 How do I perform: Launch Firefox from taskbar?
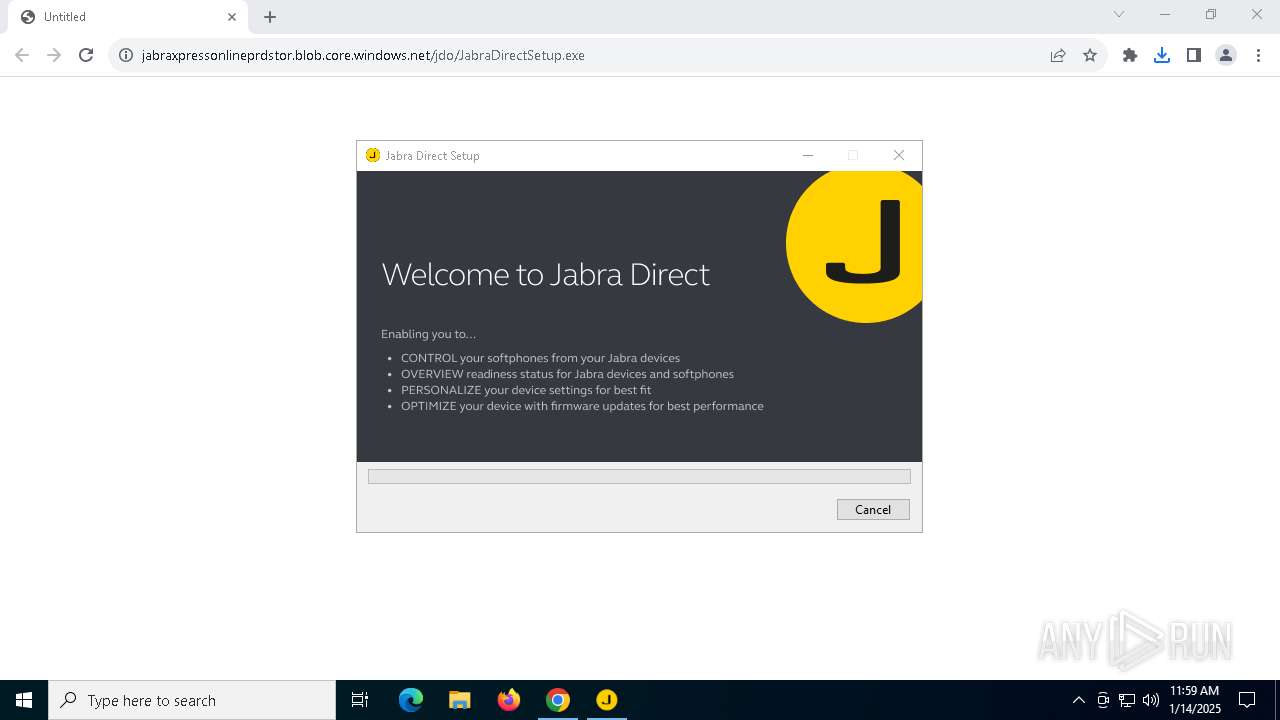coord(509,700)
